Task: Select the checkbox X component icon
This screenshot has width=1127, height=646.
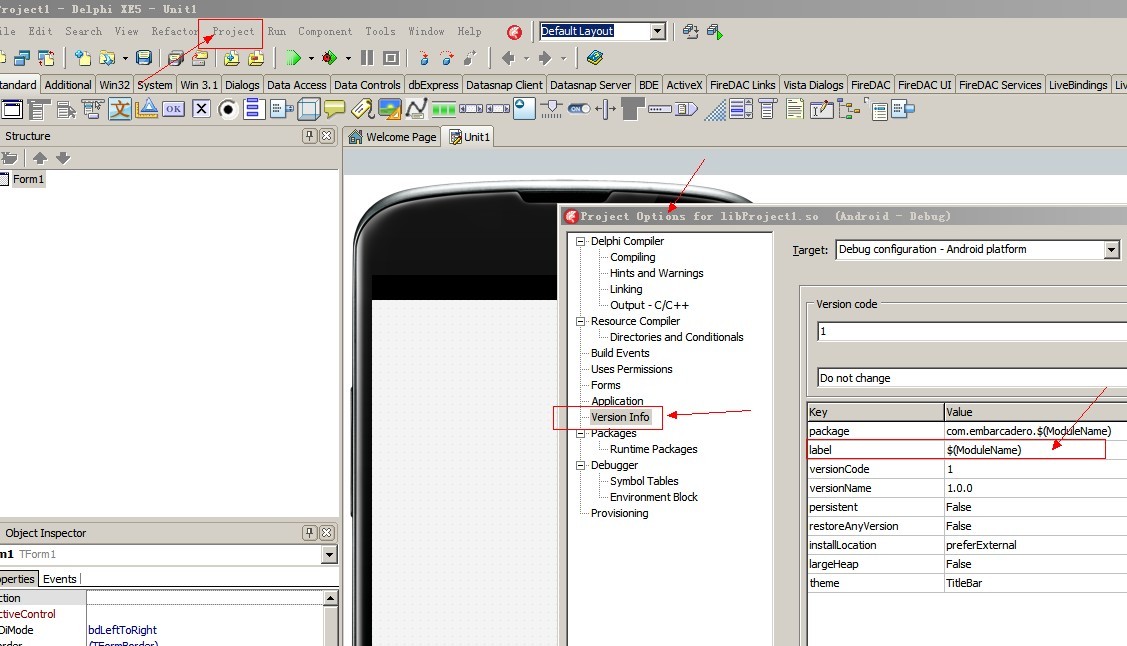Action: (x=201, y=109)
